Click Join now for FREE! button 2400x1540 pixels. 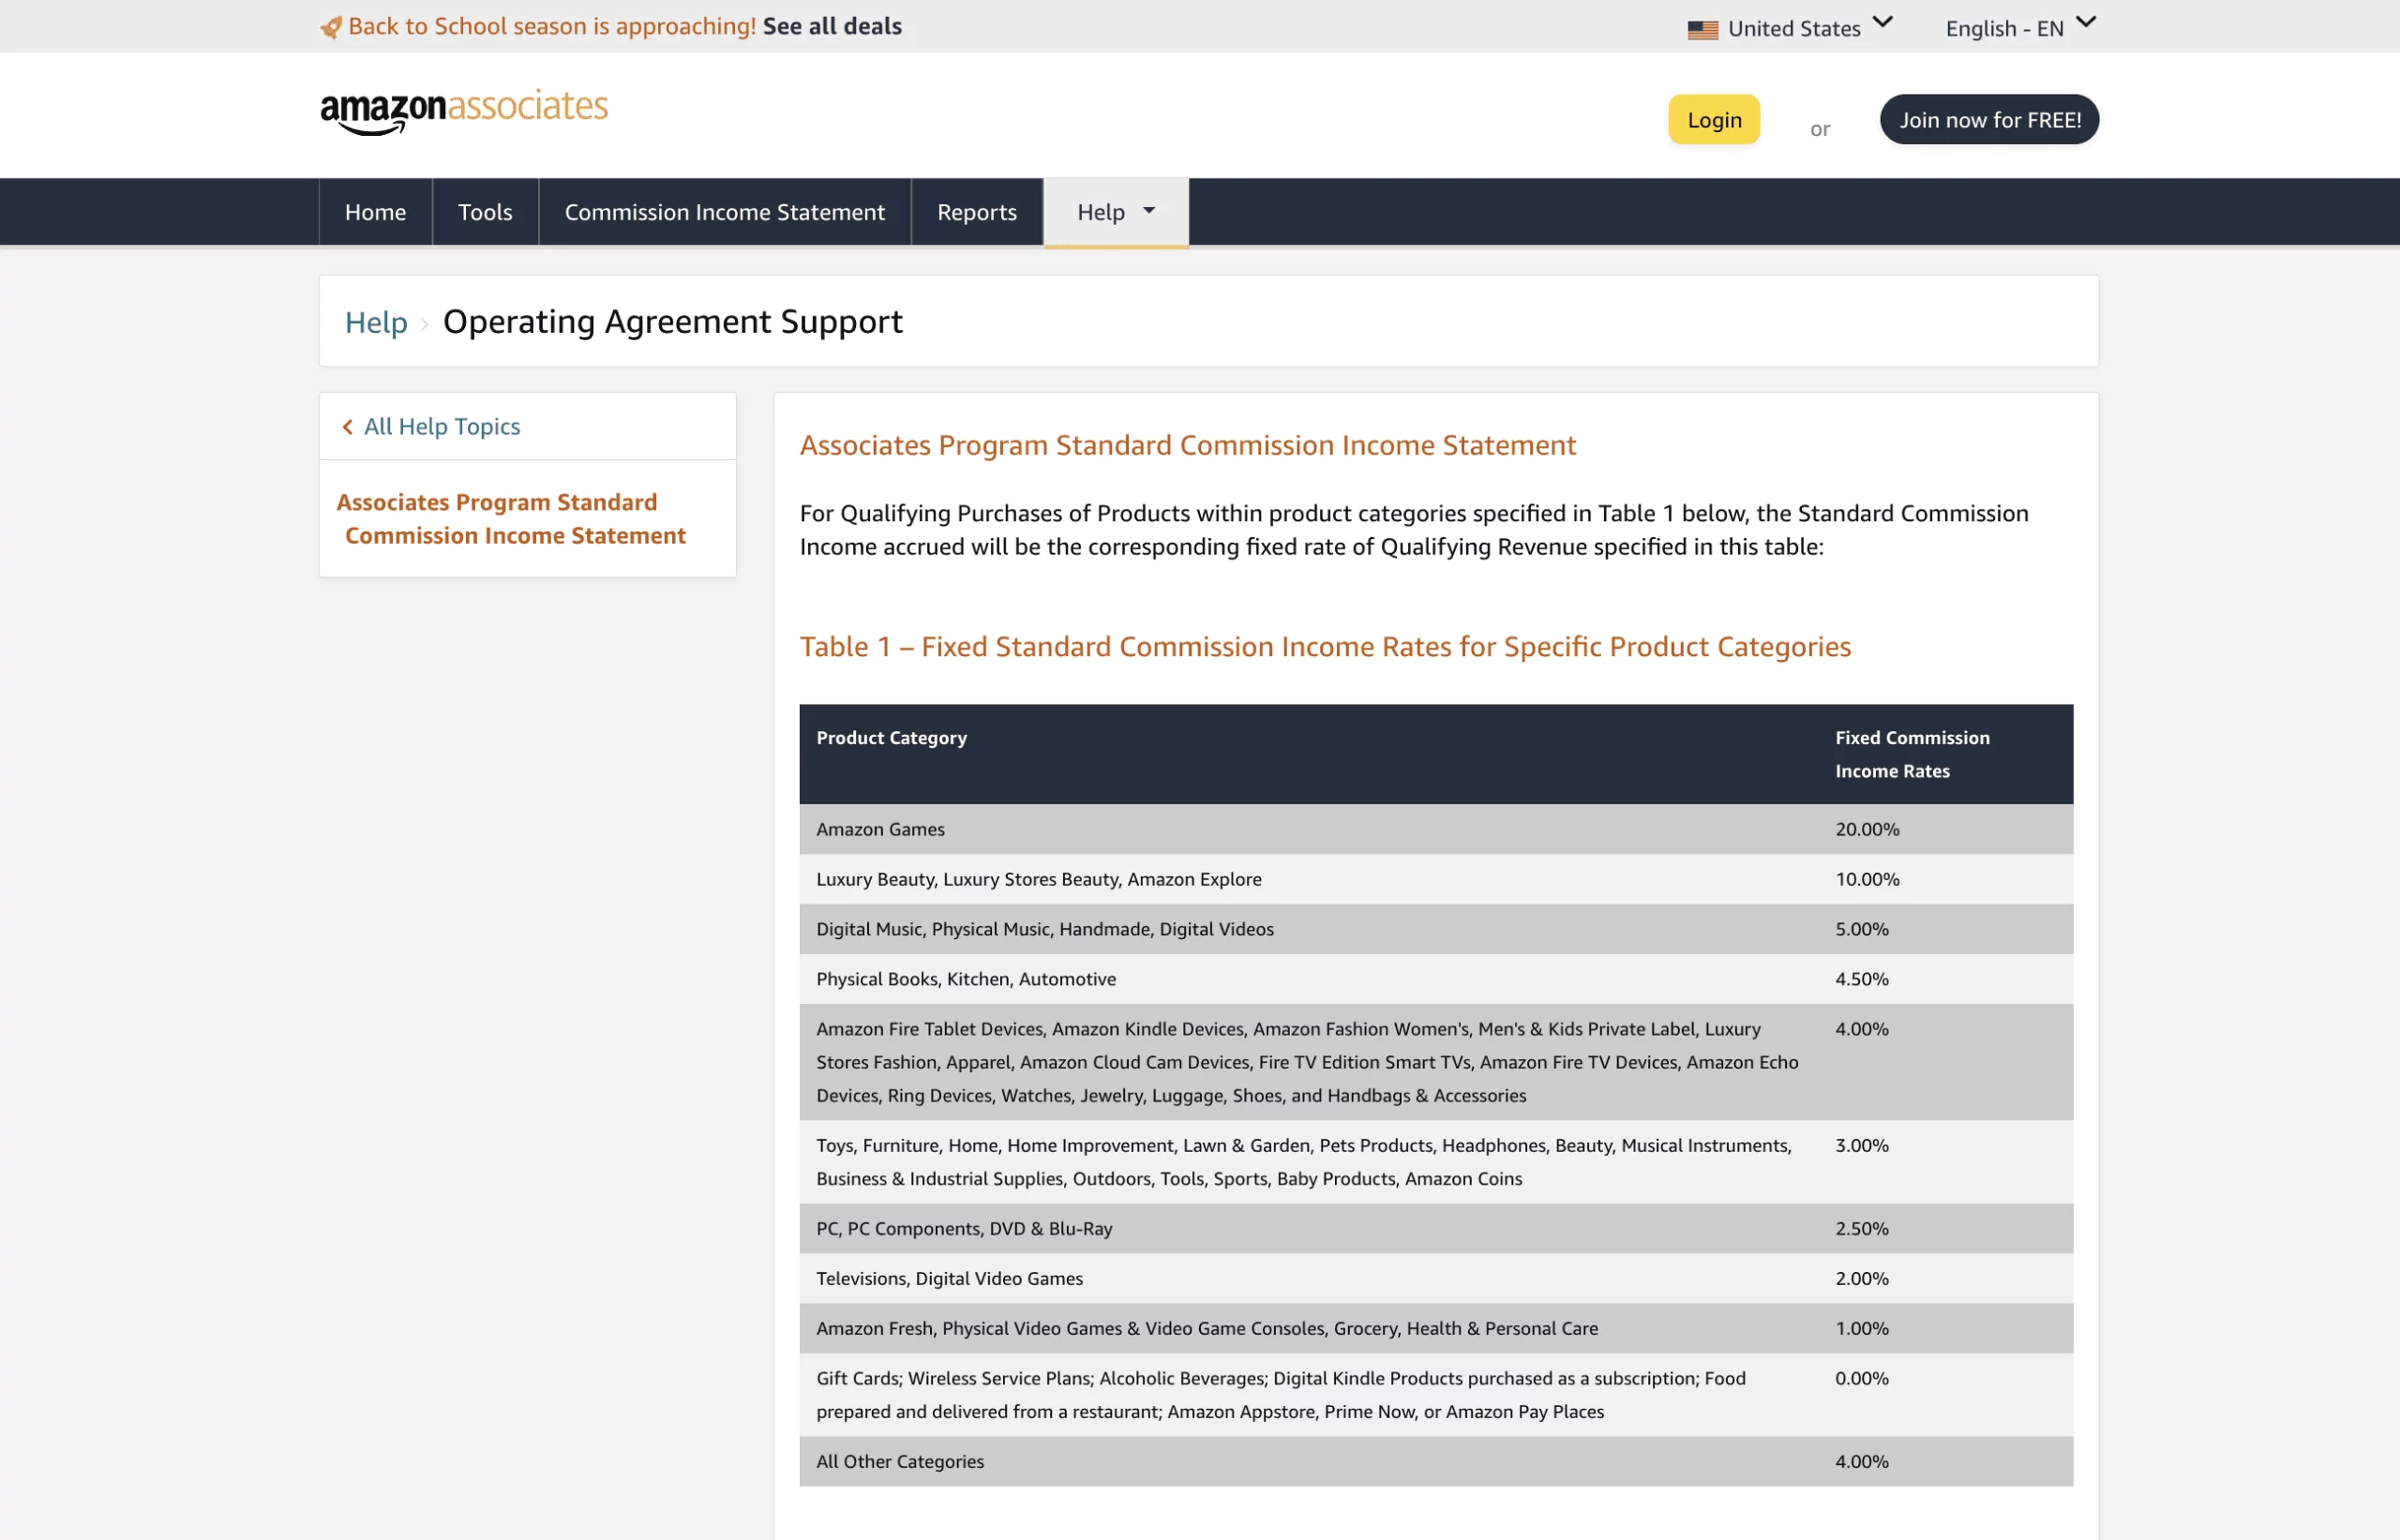(1989, 120)
